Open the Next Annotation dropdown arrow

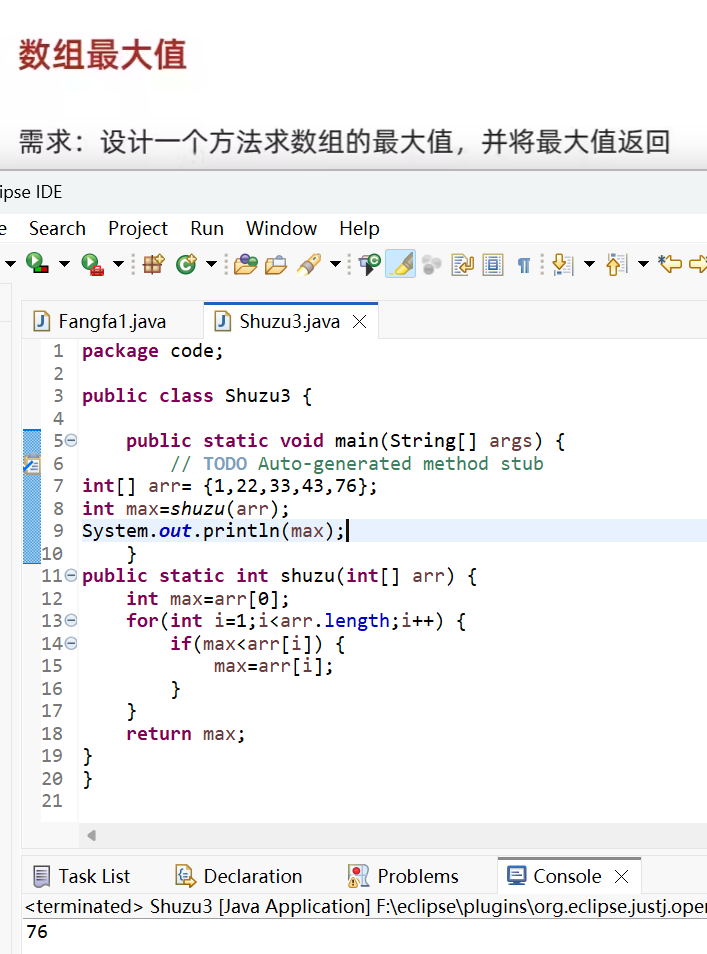[589, 264]
